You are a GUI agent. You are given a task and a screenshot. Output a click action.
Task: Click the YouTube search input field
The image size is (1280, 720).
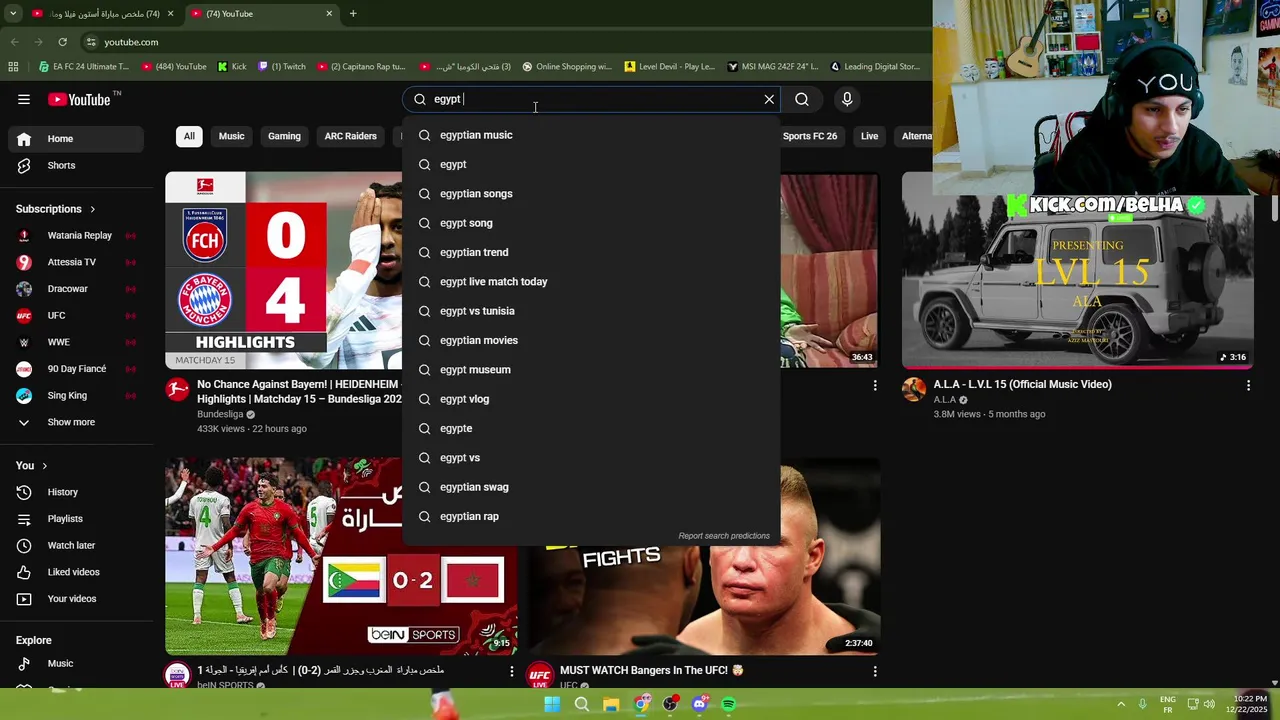[x=590, y=99]
